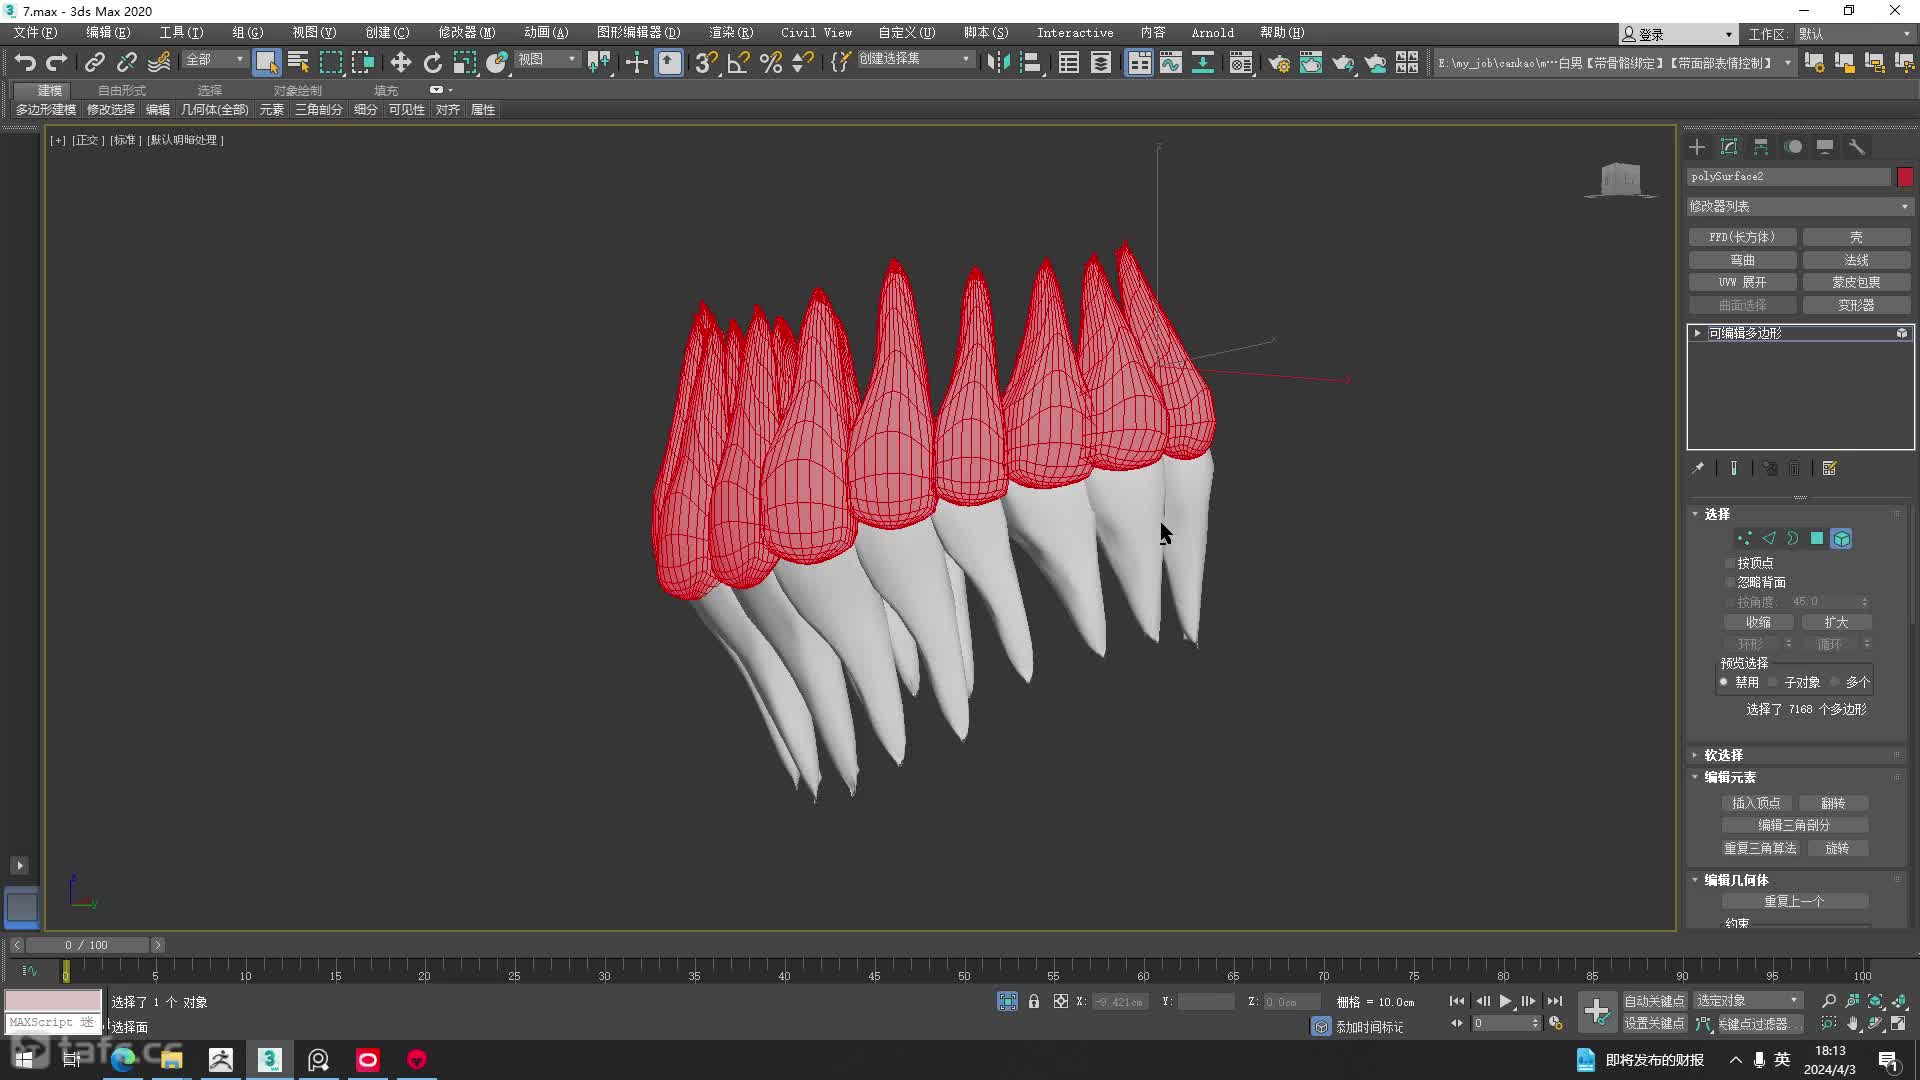1920x1080 pixels.
Task: Toggle the 3D Snaps icon
Action: click(706, 62)
